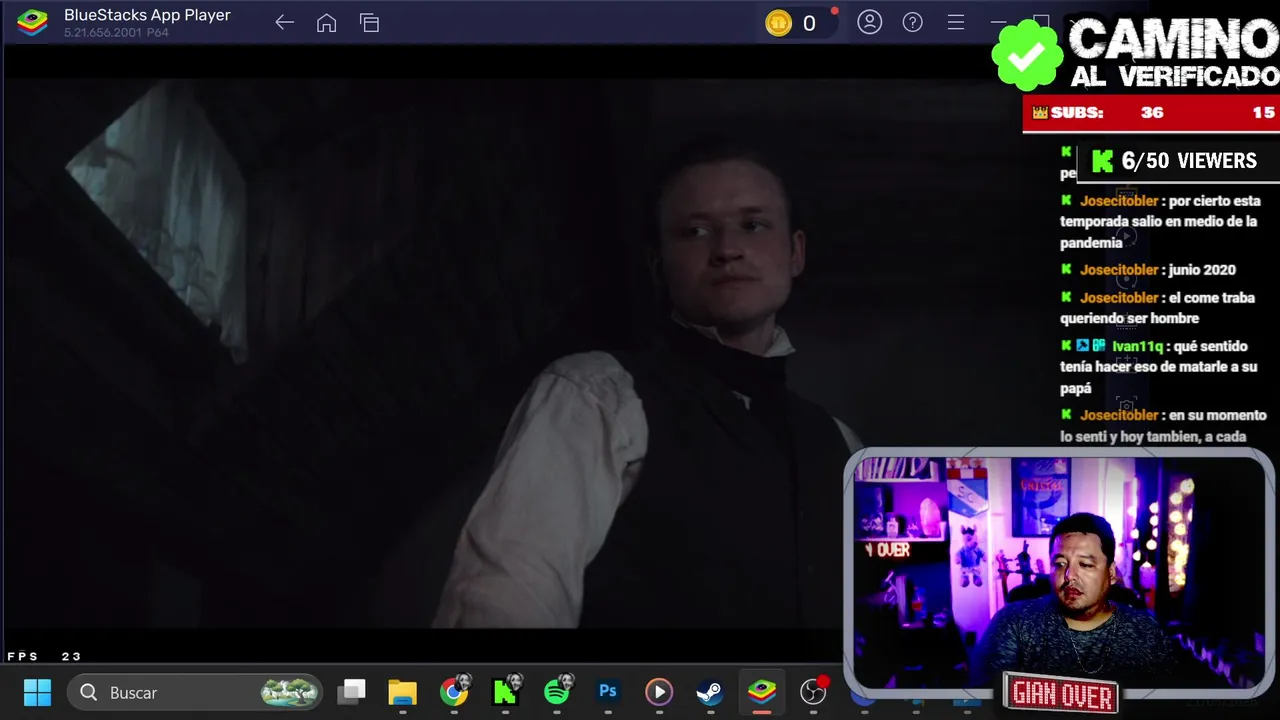The image size is (1280, 720).
Task: Click 'BlueStacks App Player' title text
Action: [x=147, y=15]
